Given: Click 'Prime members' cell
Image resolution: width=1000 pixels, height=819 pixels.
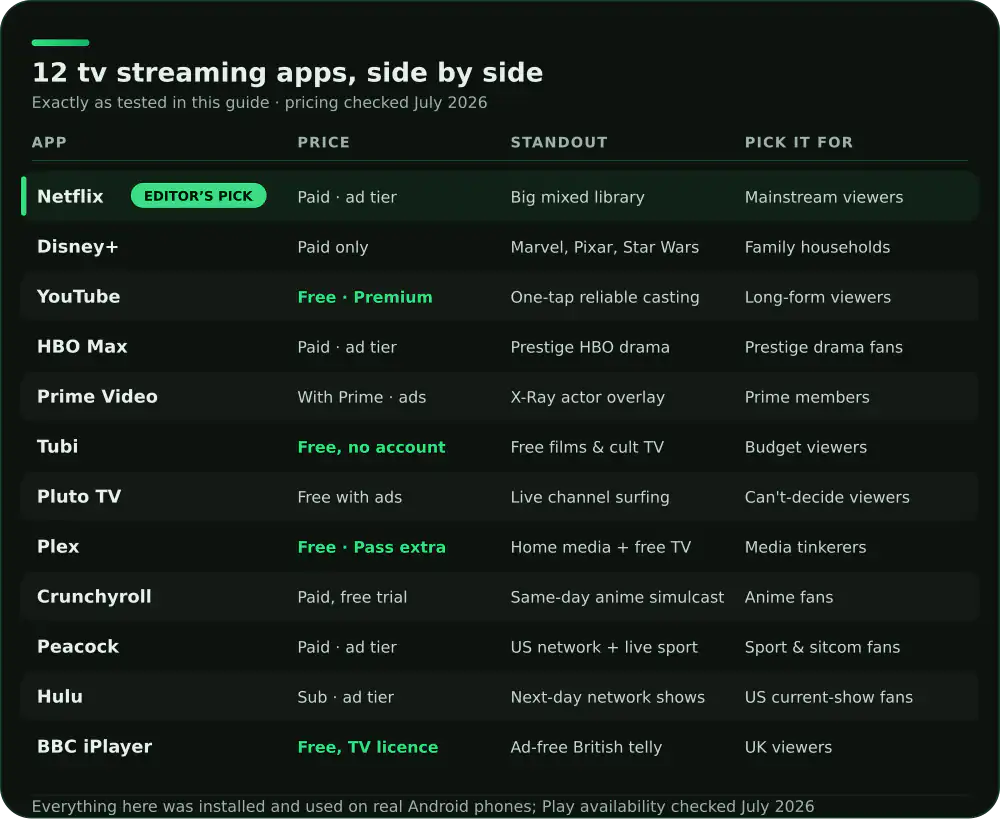Looking at the screenshot, I should point(807,397).
